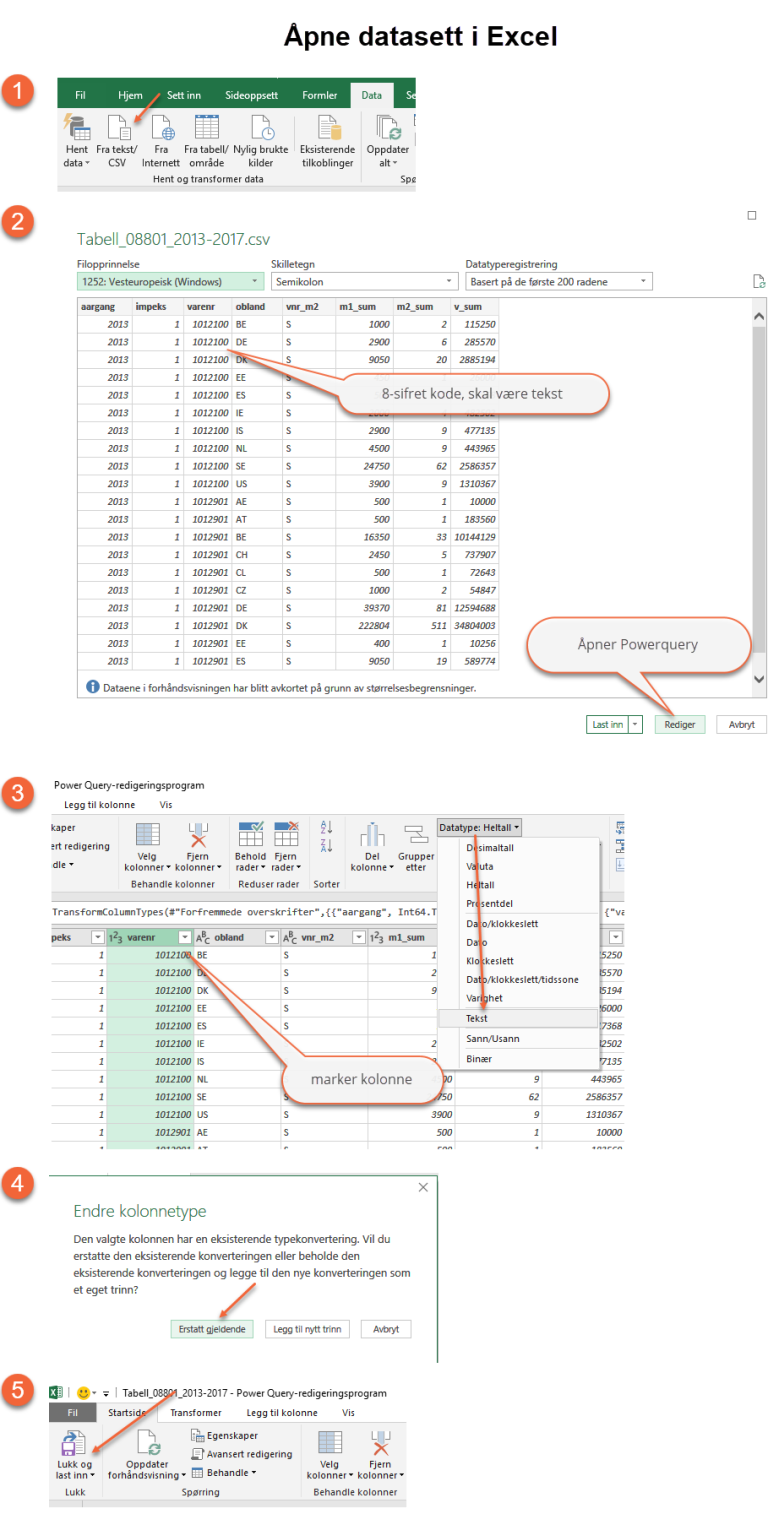The image size is (768, 1514).
Task: Click the Oppdater alt icon
Action: point(387,128)
